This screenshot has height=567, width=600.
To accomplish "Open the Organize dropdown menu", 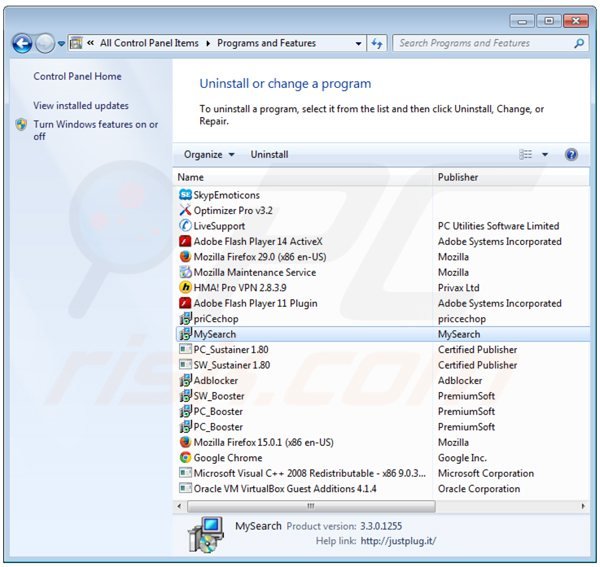I will [x=209, y=155].
